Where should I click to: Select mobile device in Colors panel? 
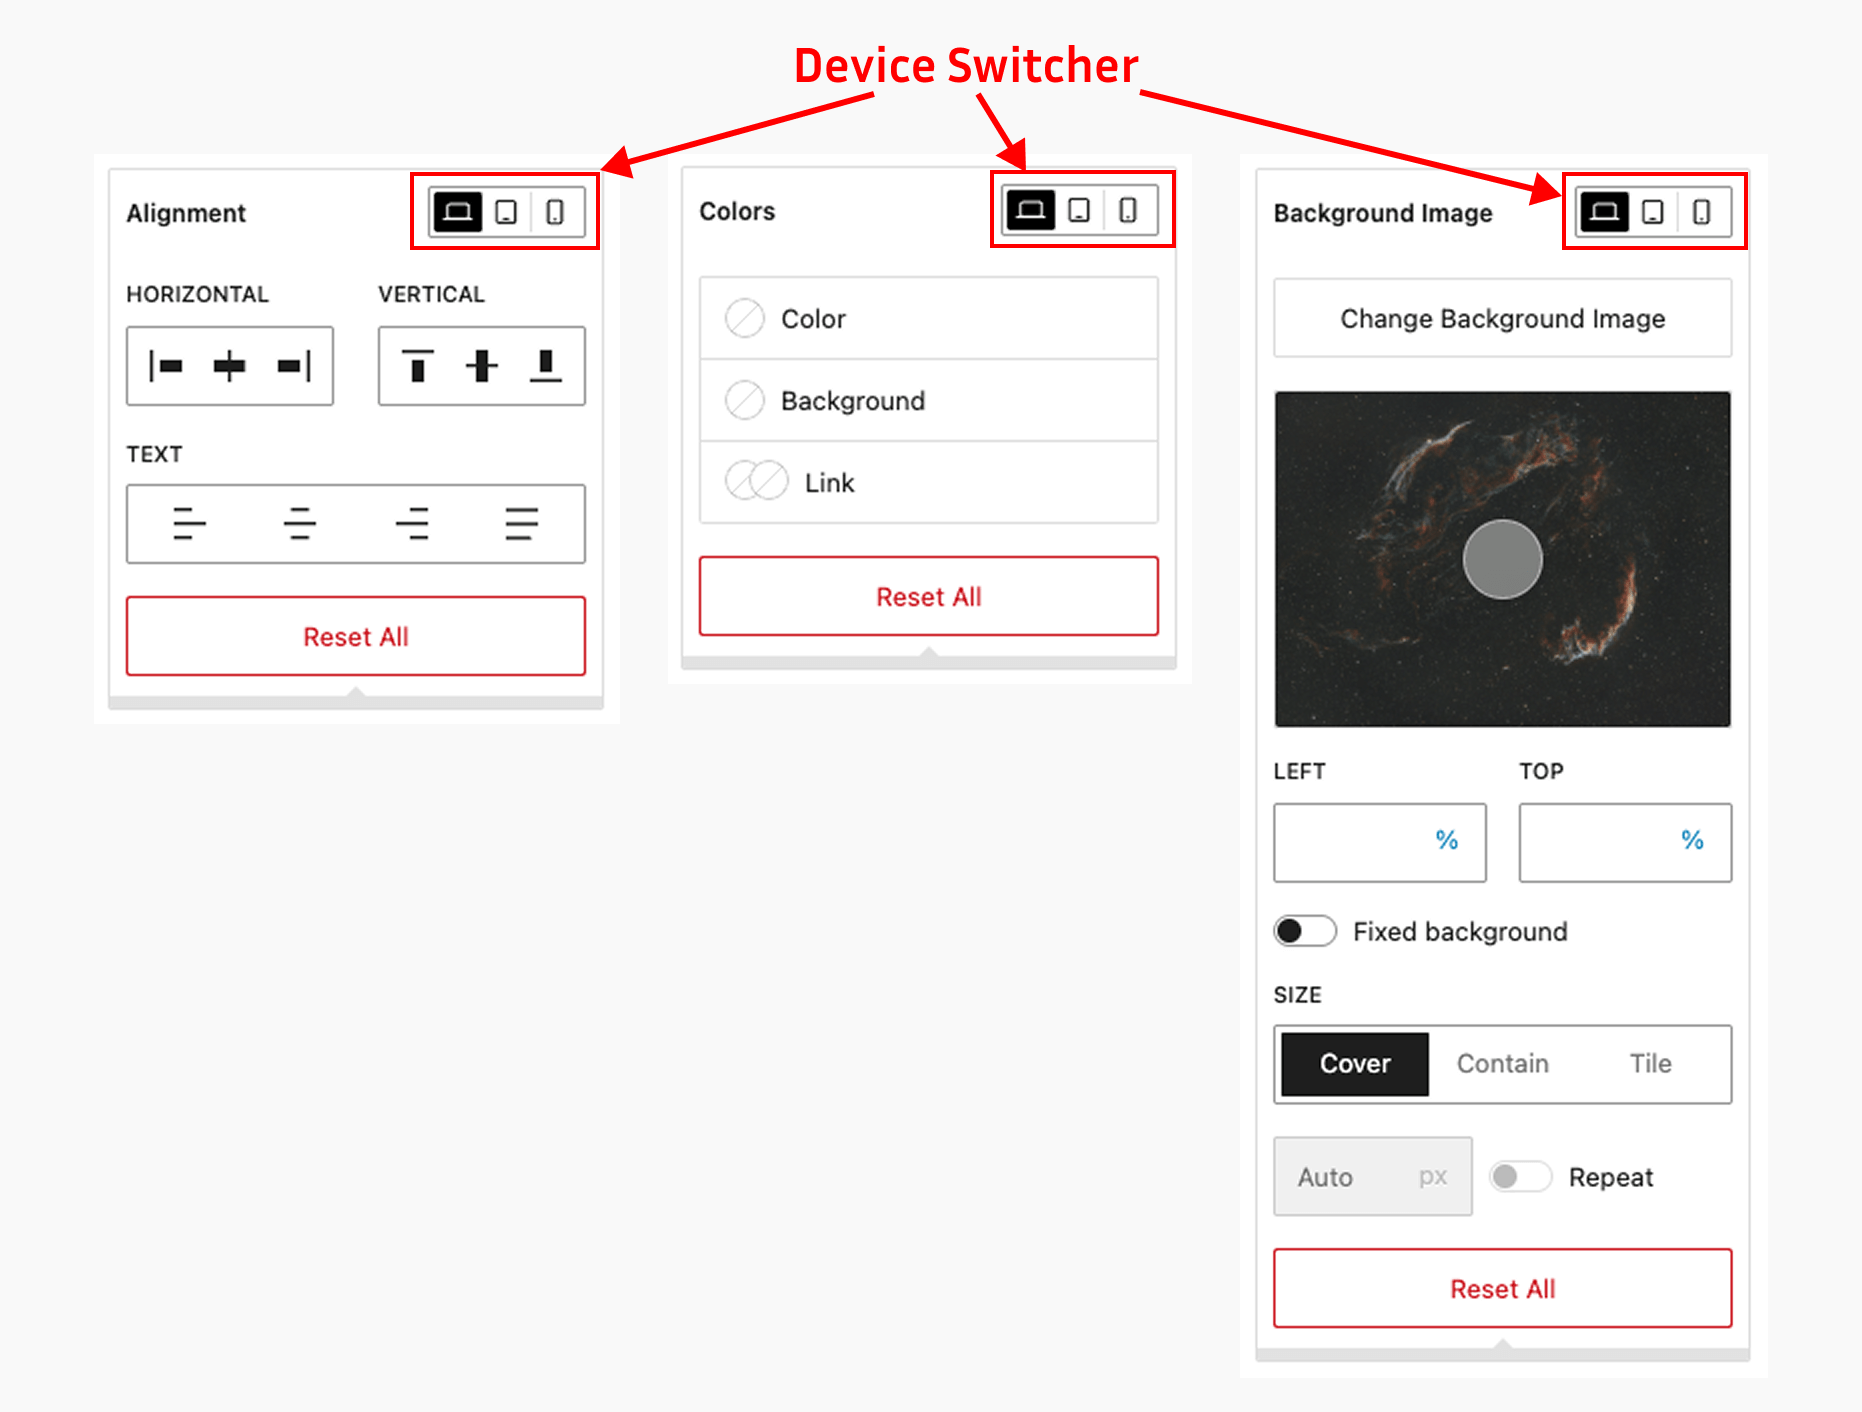[x=1127, y=210]
